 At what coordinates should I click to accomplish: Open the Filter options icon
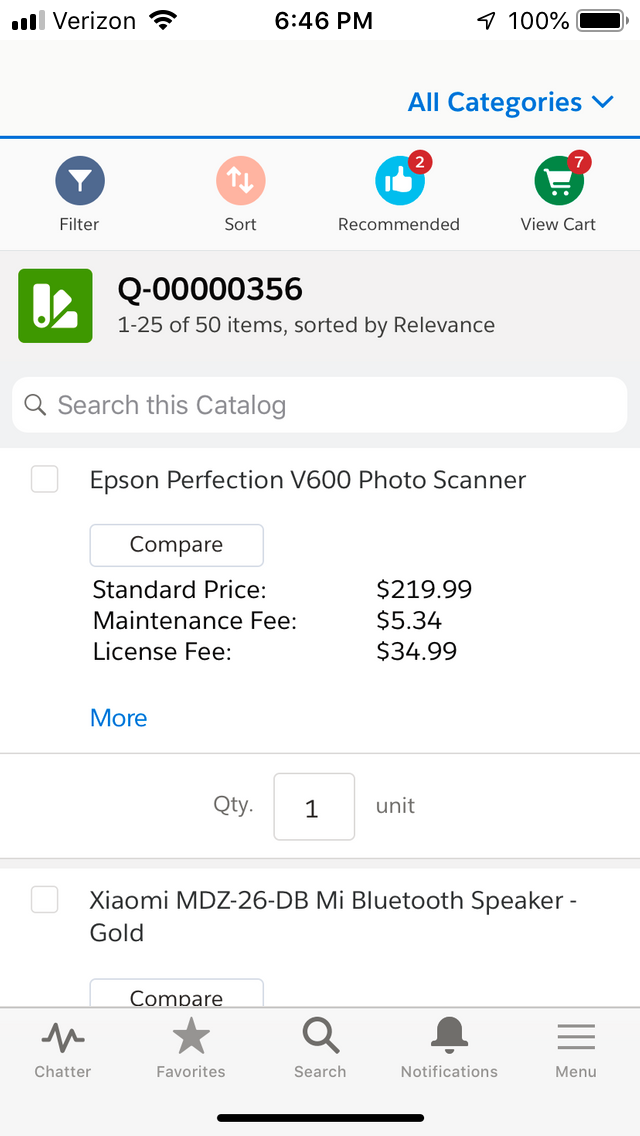[79, 182]
